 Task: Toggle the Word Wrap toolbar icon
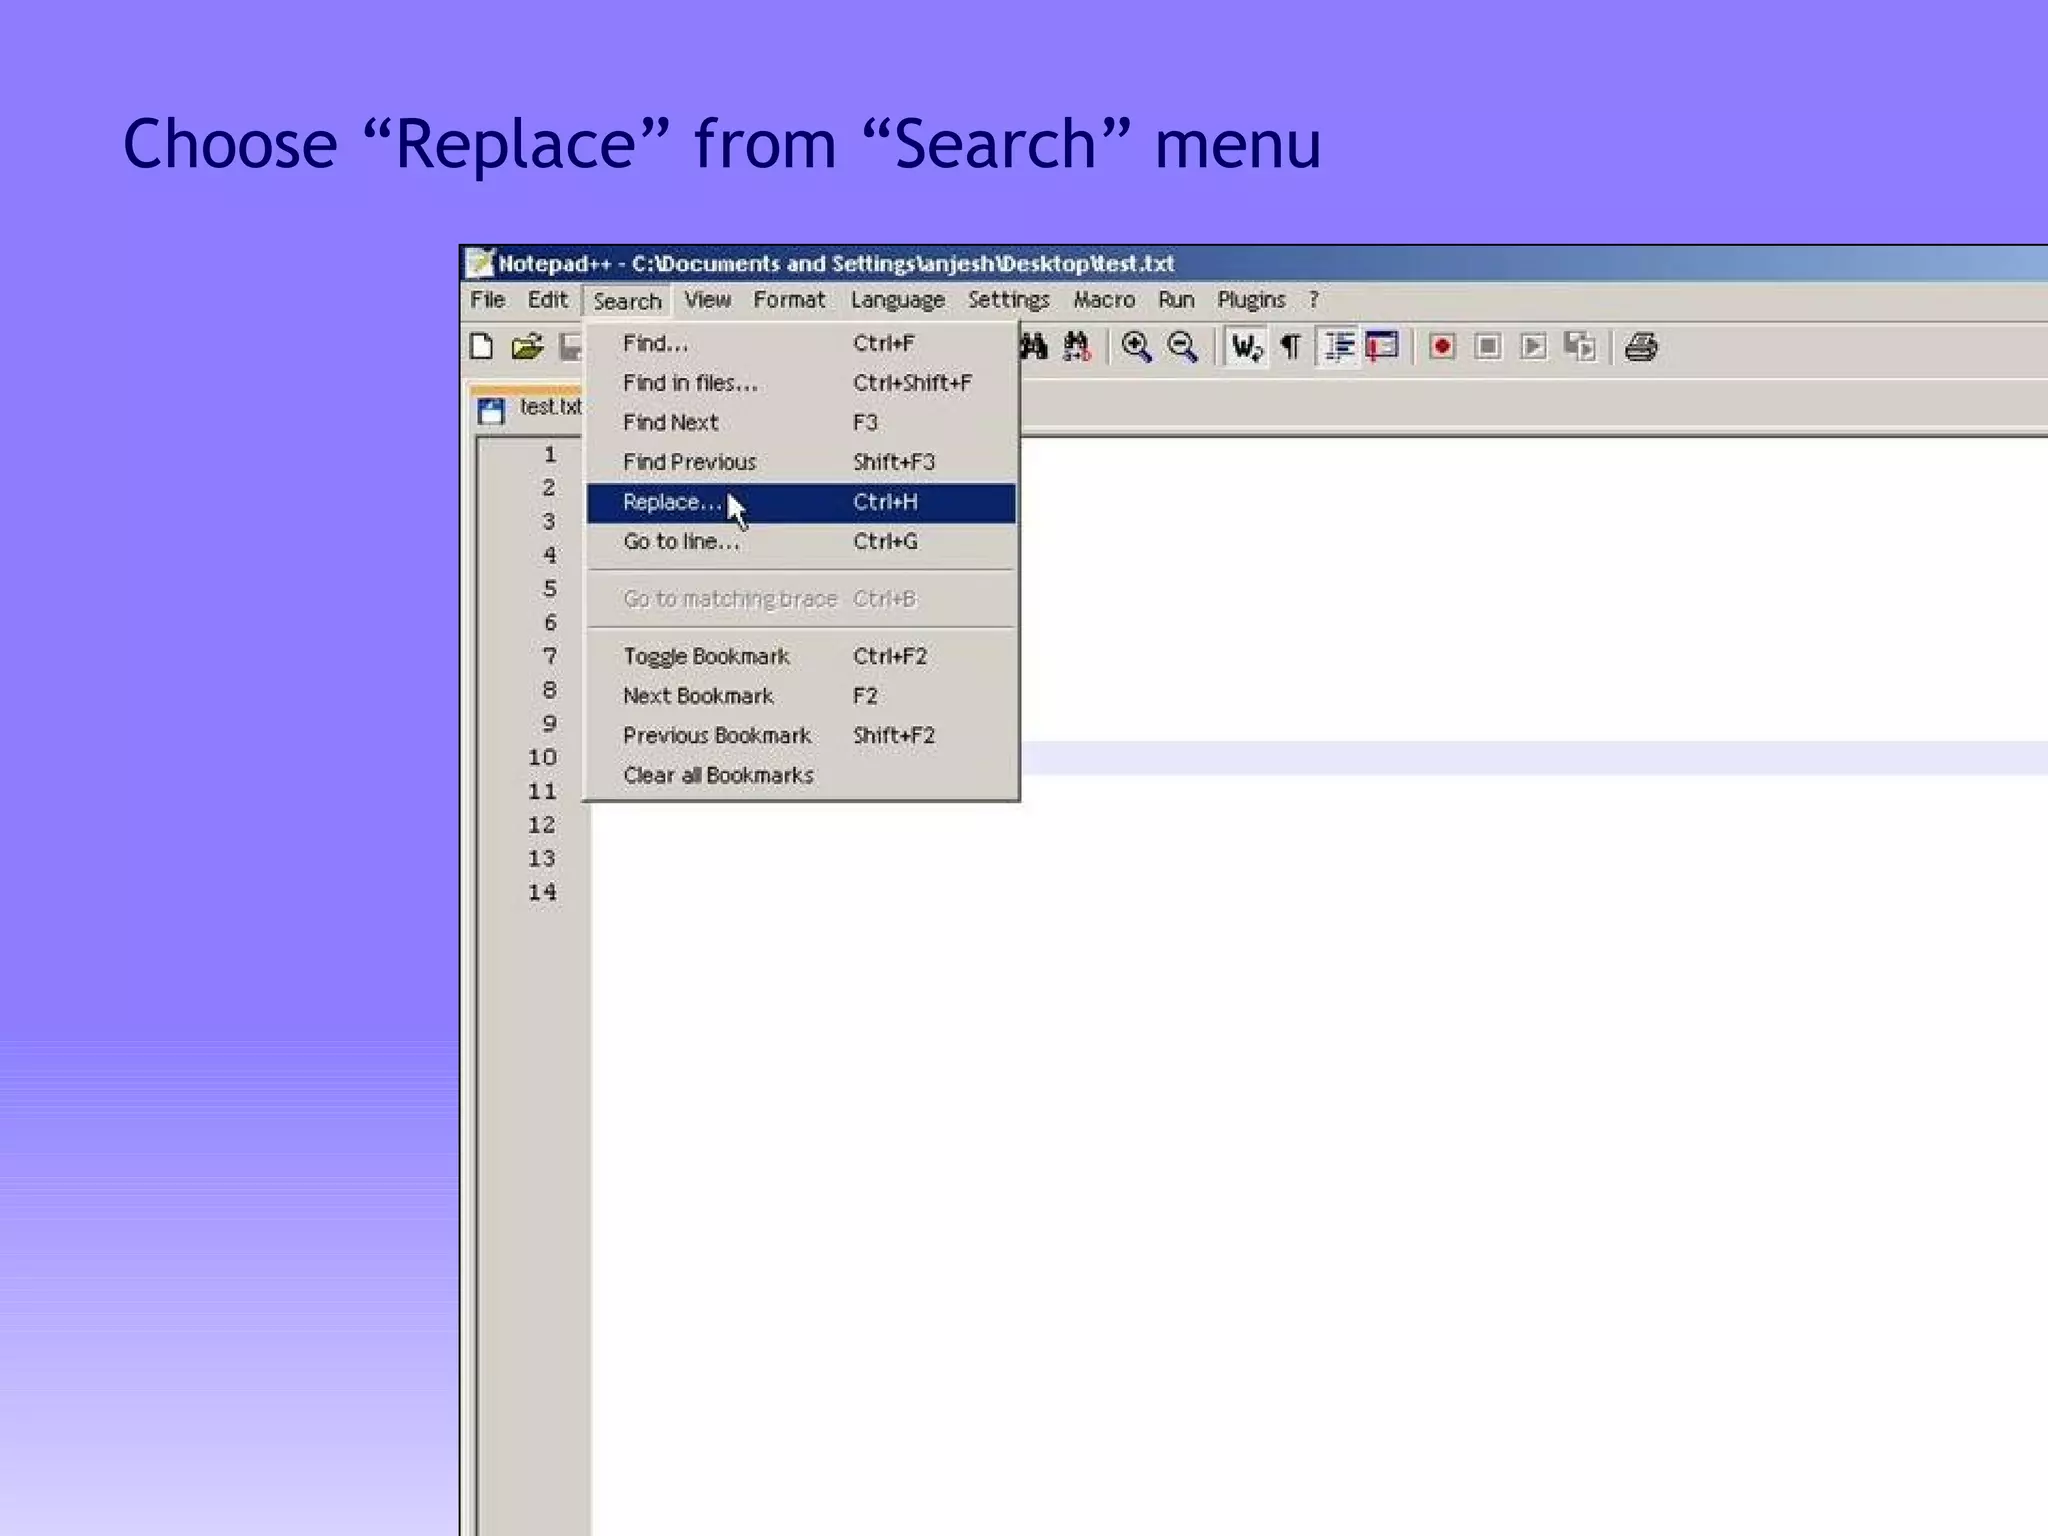[1246, 347]
